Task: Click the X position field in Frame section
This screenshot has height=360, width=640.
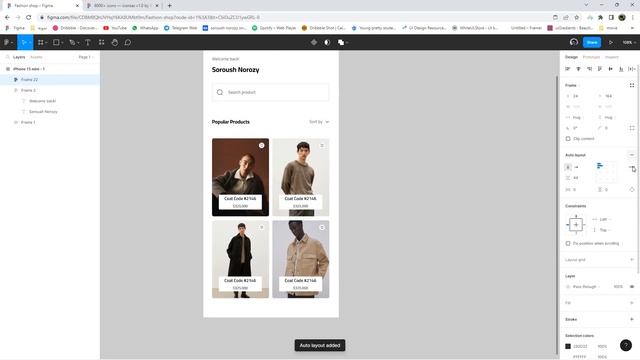Action: (580, 96)
